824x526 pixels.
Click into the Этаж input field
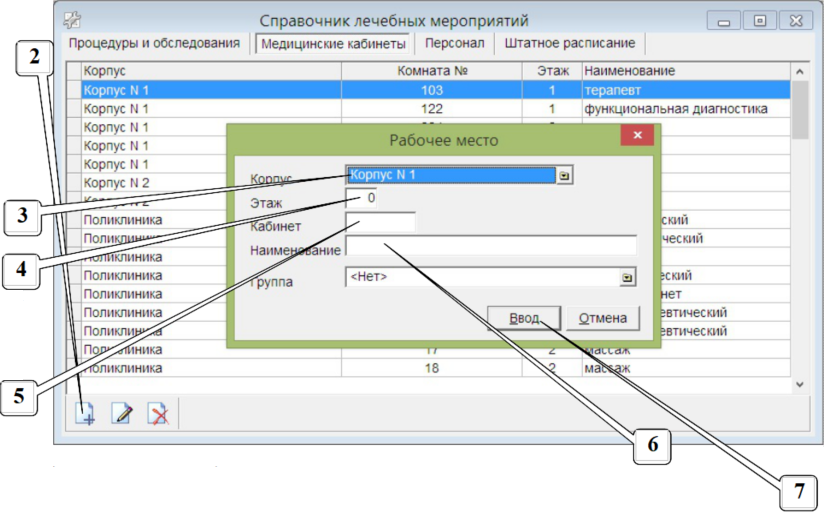point(361,199)
